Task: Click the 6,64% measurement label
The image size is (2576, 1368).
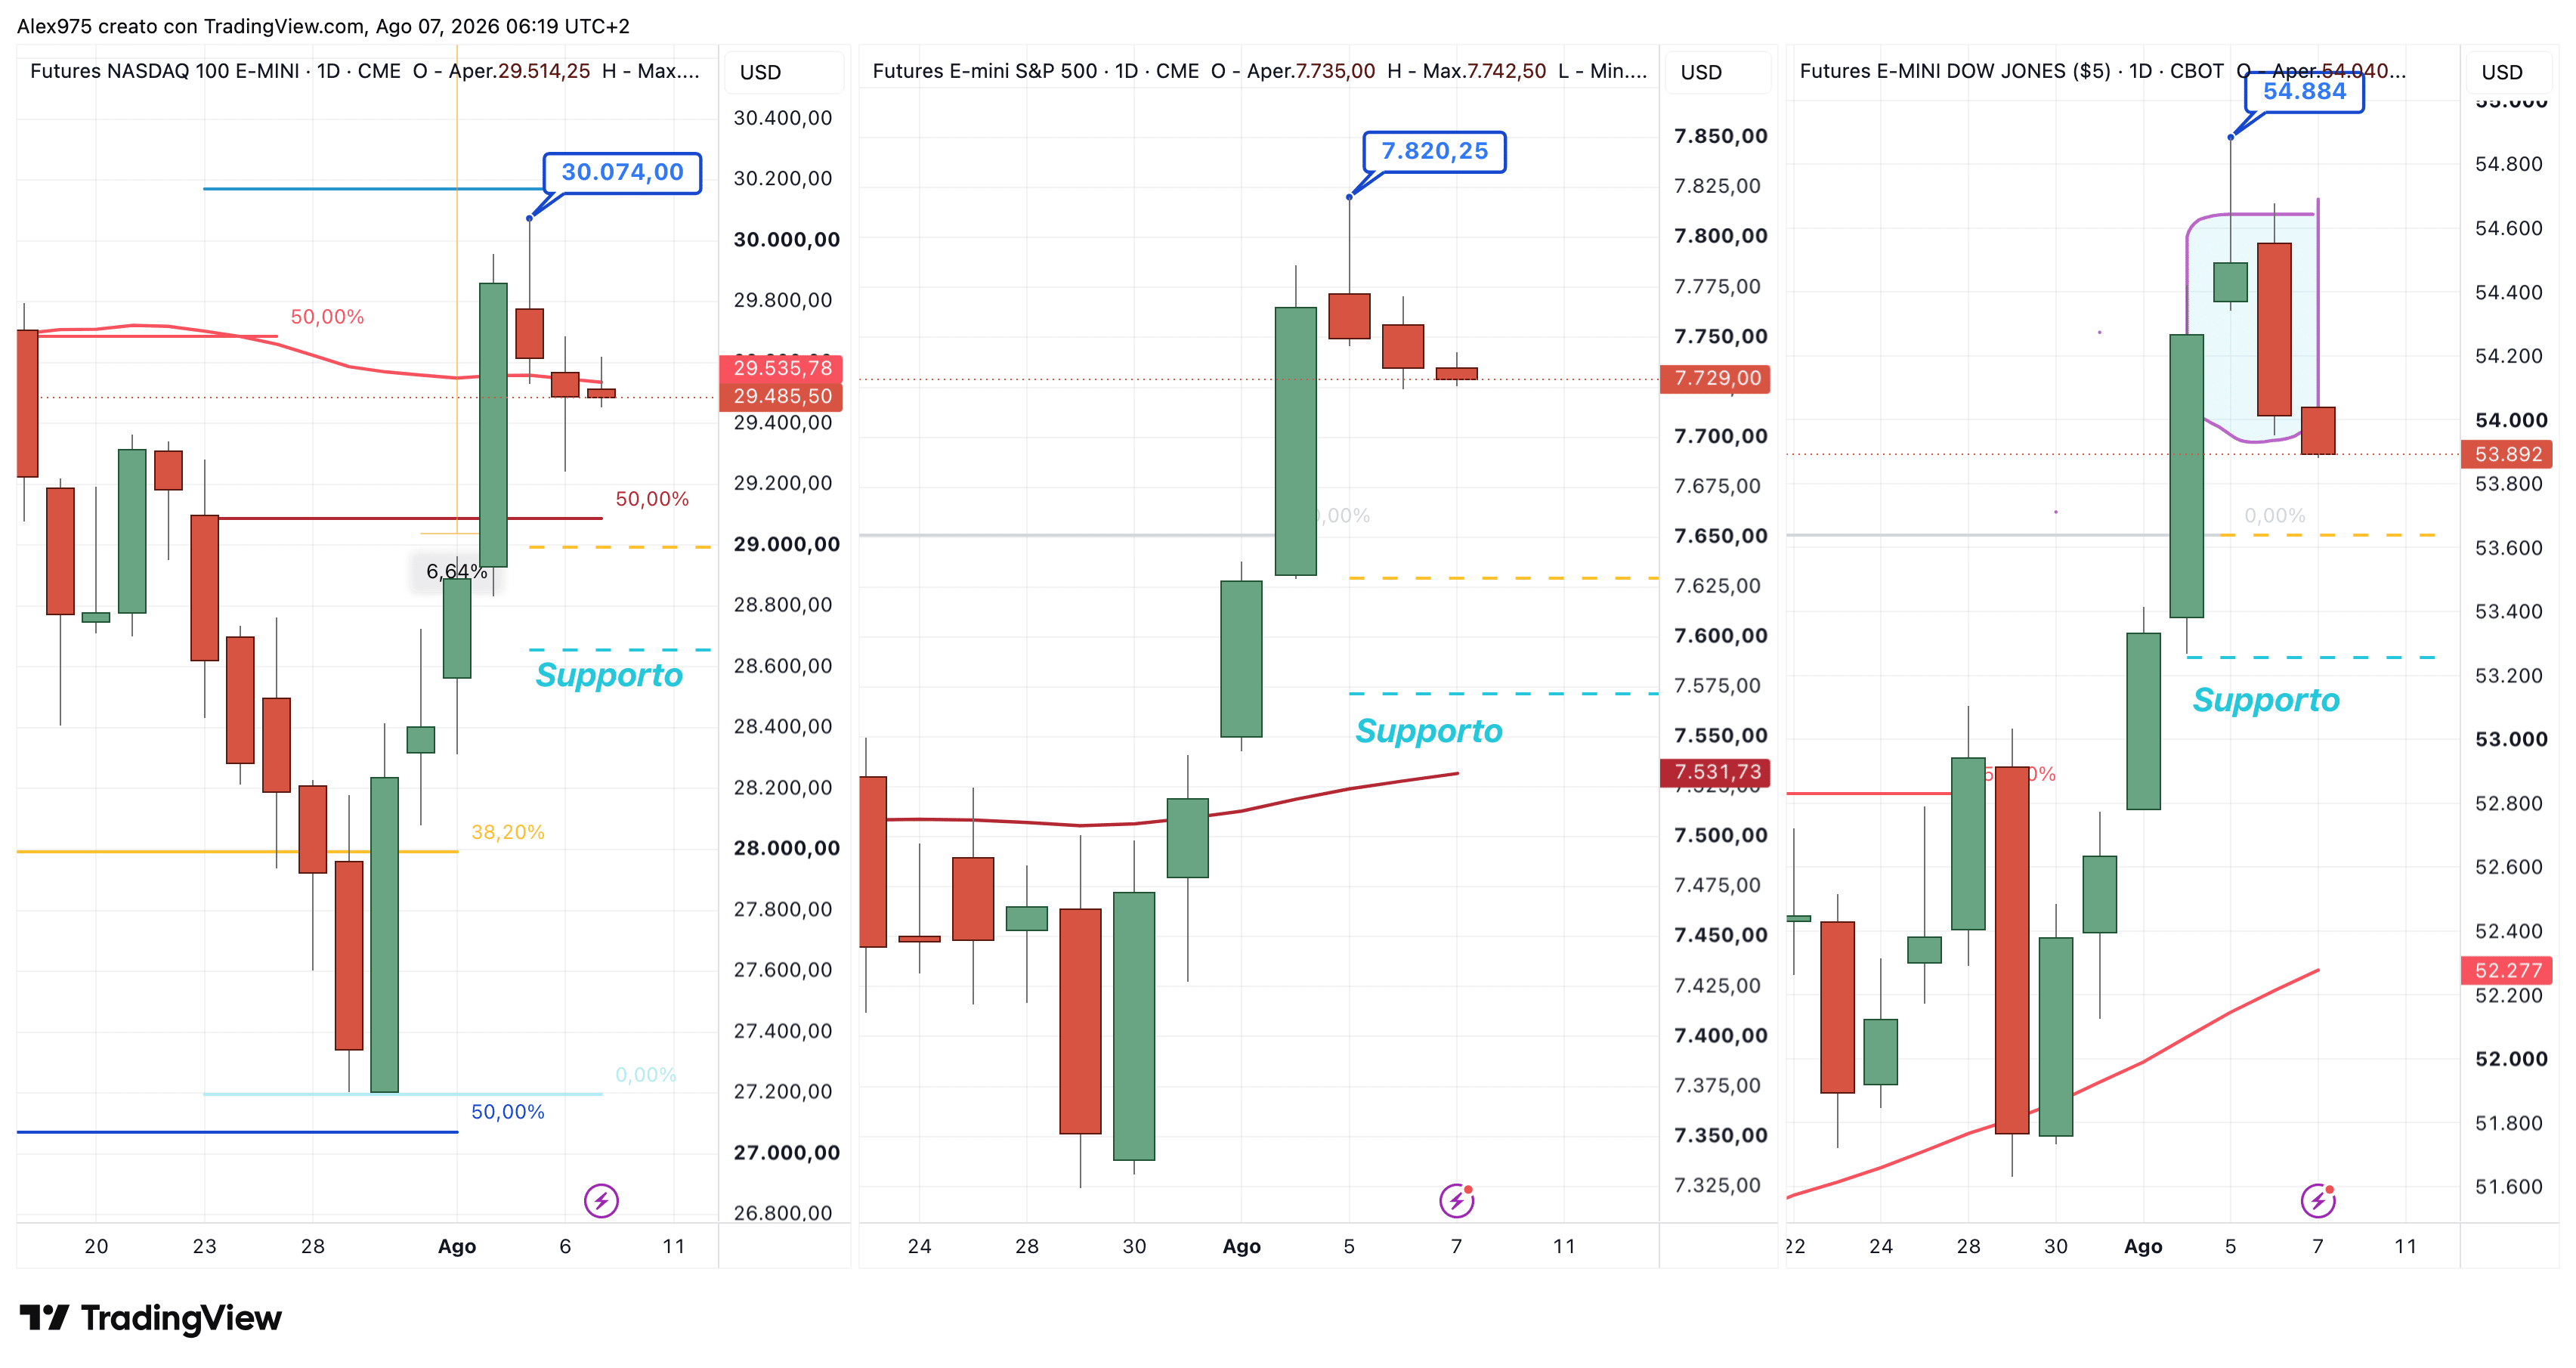Action: tap(457, 571)
